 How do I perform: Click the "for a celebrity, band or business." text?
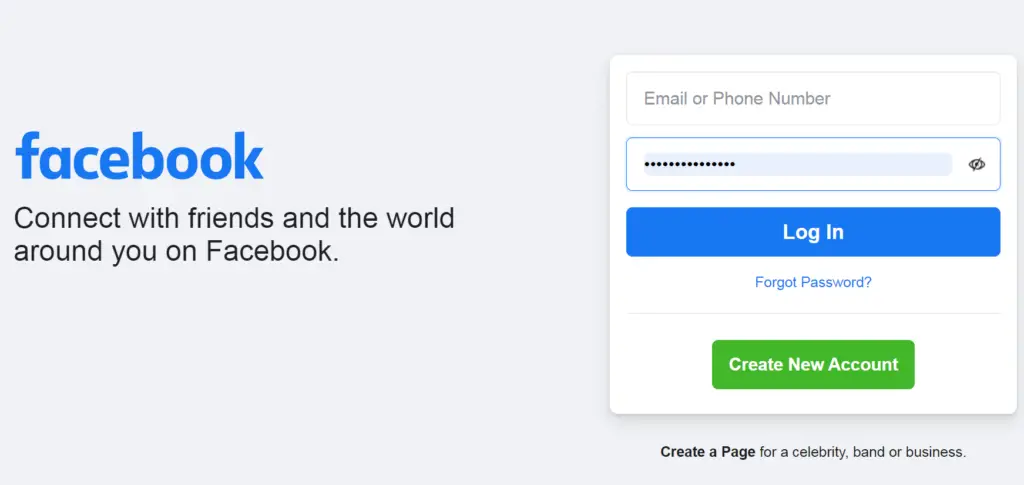(862, 452)
